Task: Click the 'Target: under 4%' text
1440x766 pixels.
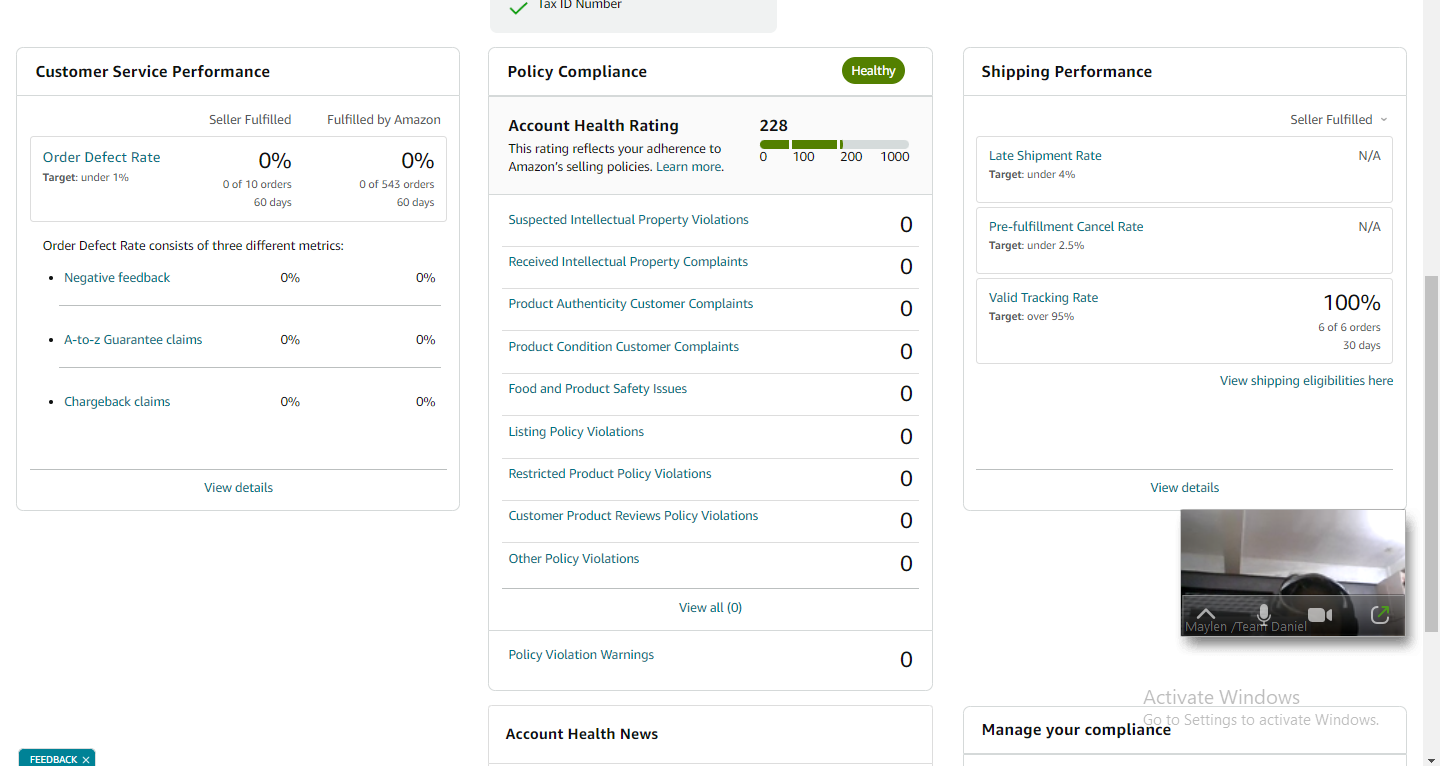Action: [x=1032, y=175]
